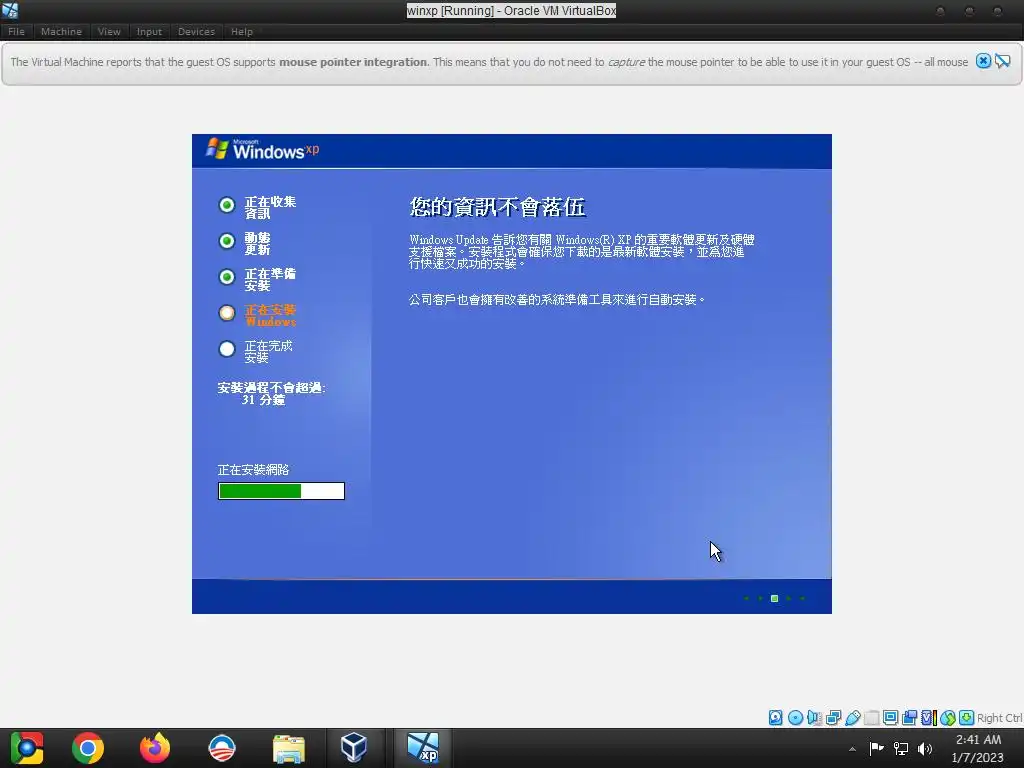
Task: Open the Devices menu
Action: pos(196,31)
